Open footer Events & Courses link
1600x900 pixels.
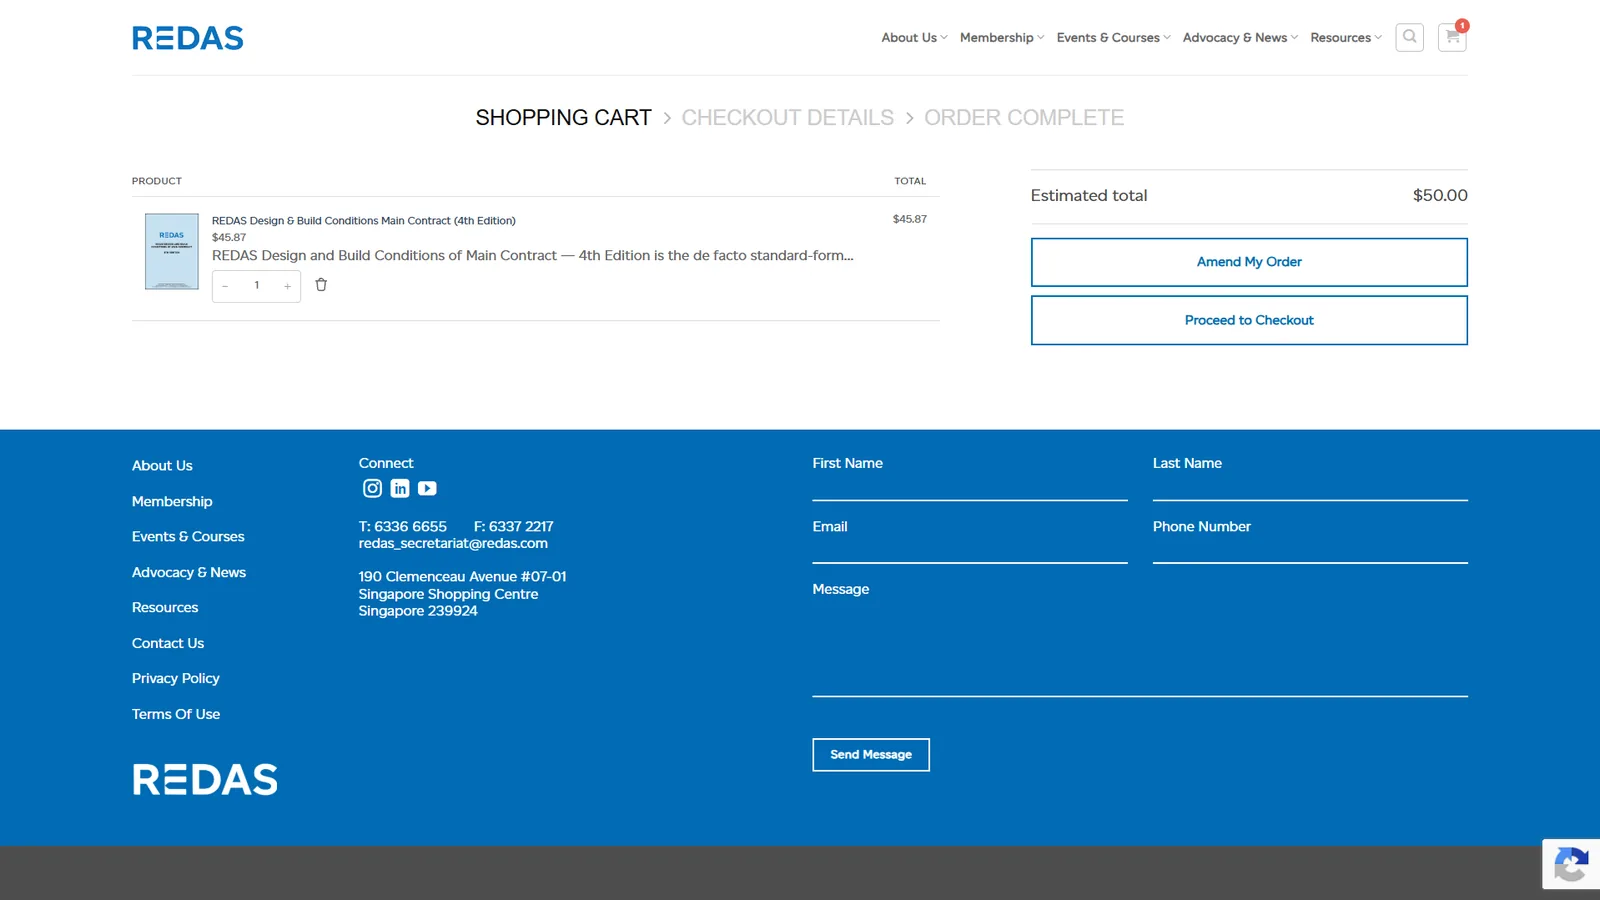click(188, 537)
